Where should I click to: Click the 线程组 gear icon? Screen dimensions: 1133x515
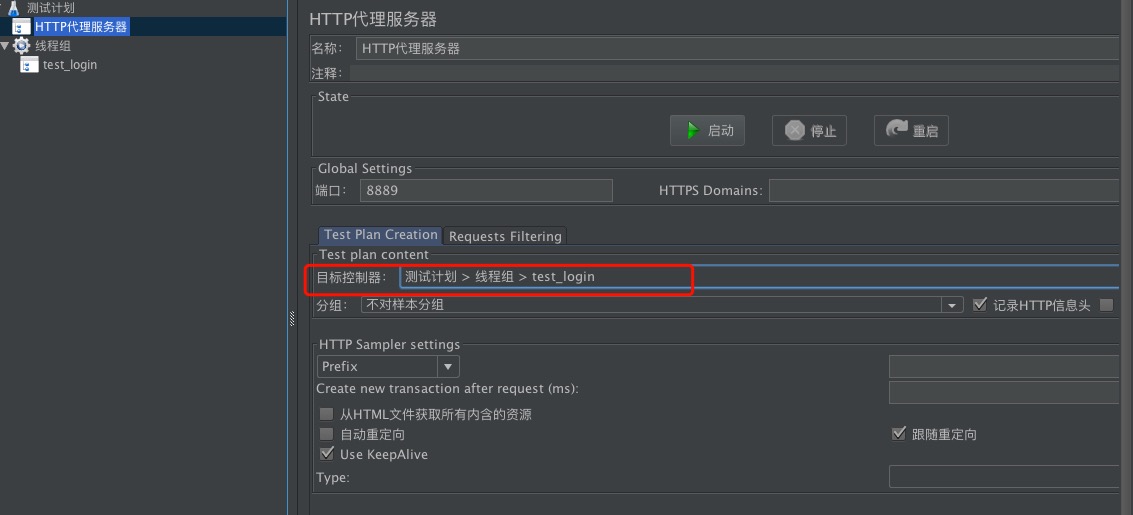(x=22, y=46)
